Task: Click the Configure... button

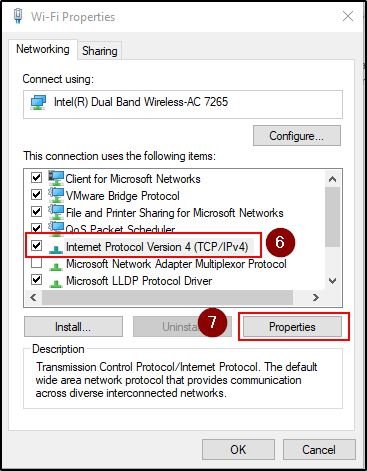Action: pos(297,136)
